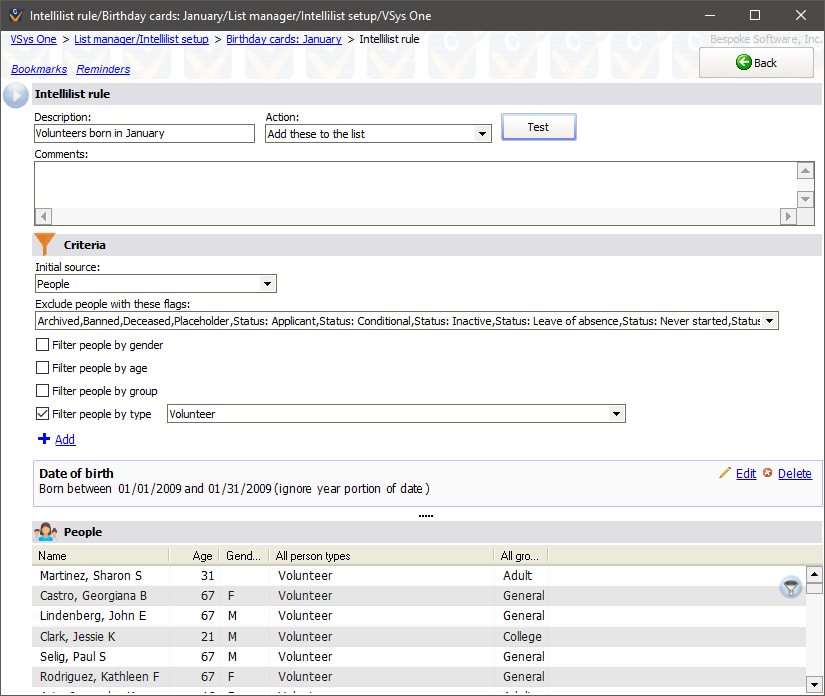Open the Action dropdown
This screenshot has height=696, width=825.
point(481,133)
